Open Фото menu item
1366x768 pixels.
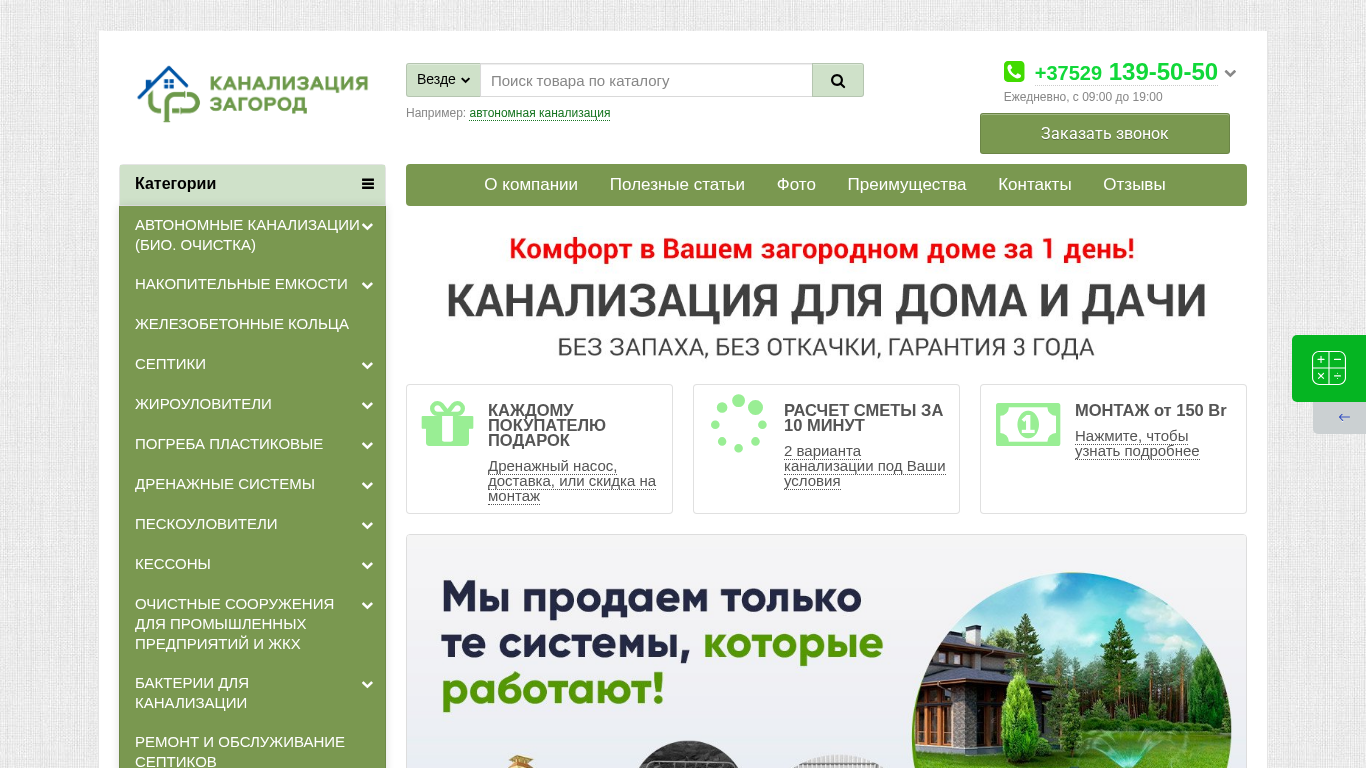(796, 185)
